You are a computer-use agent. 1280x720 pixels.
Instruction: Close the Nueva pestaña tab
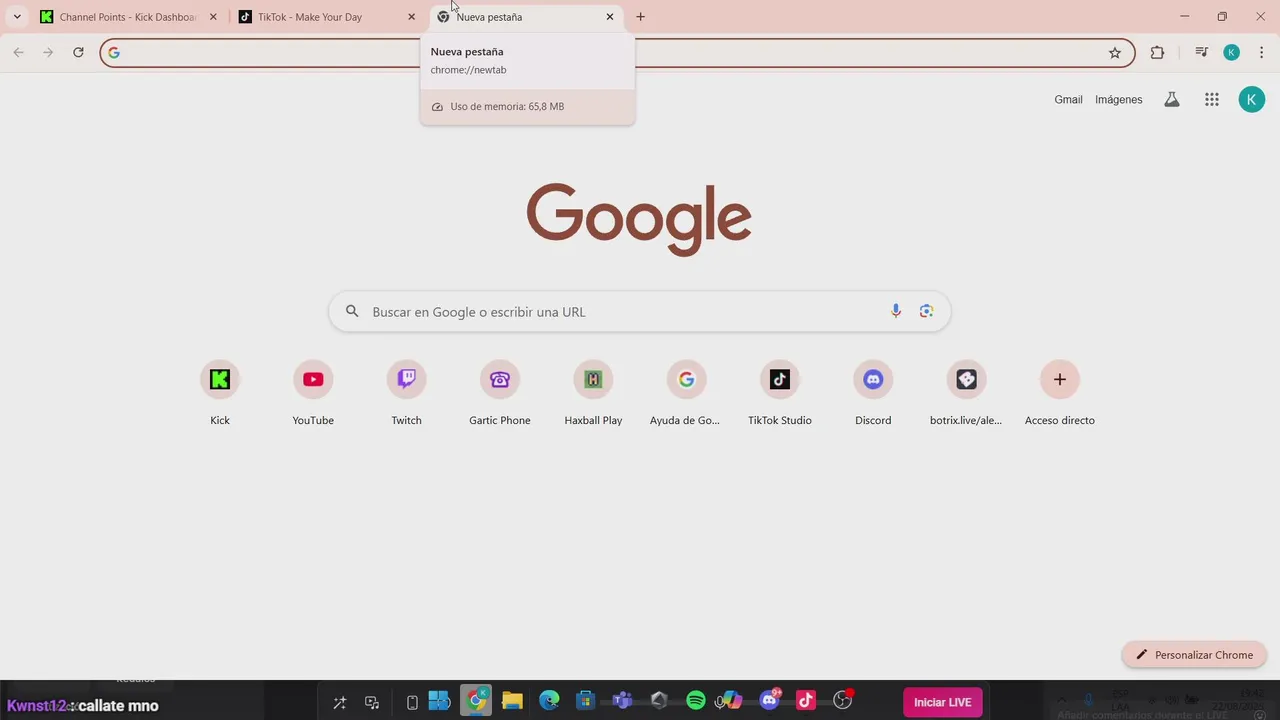point(610,17)
